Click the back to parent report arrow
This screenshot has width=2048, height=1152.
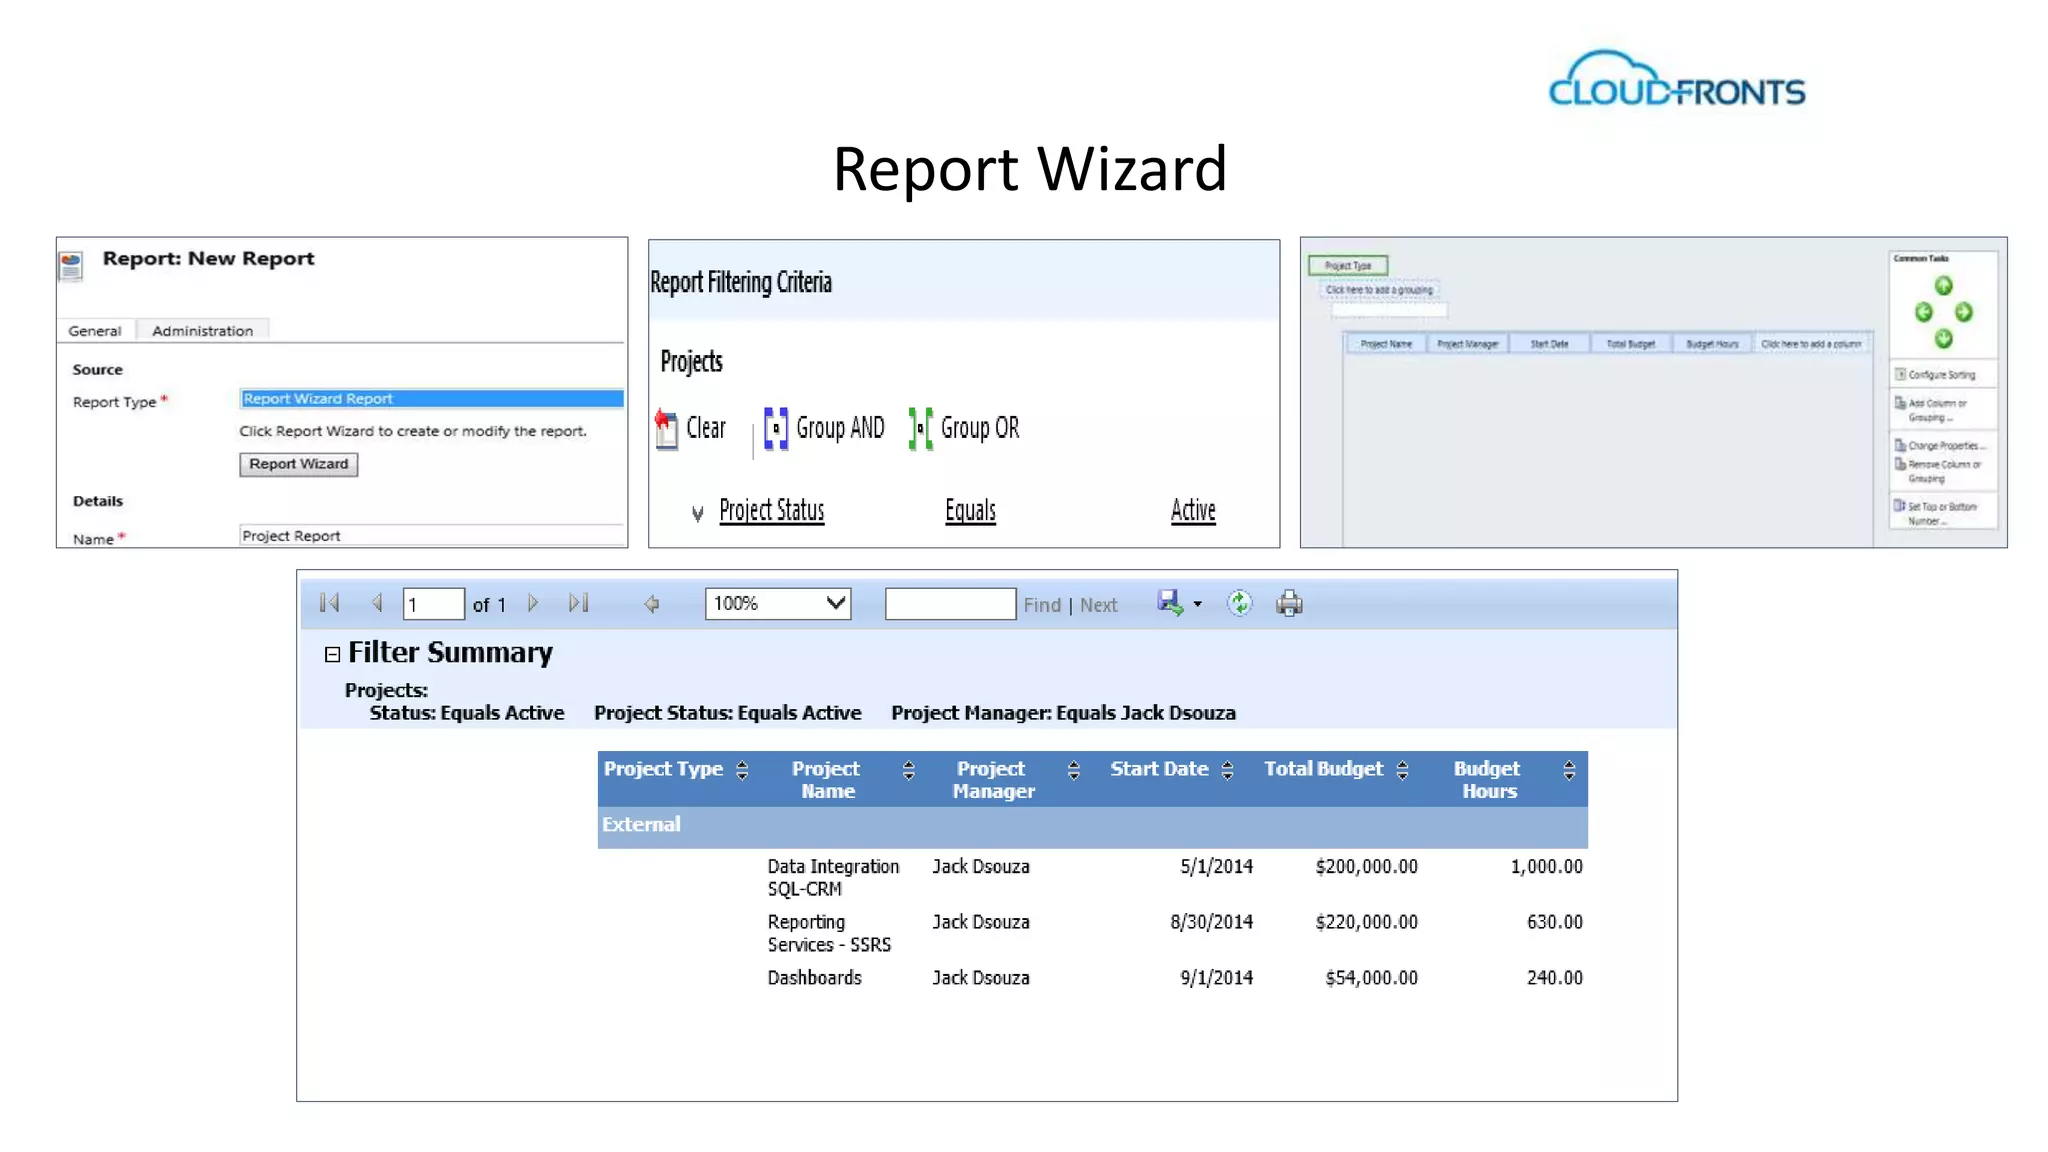point(652,604)
